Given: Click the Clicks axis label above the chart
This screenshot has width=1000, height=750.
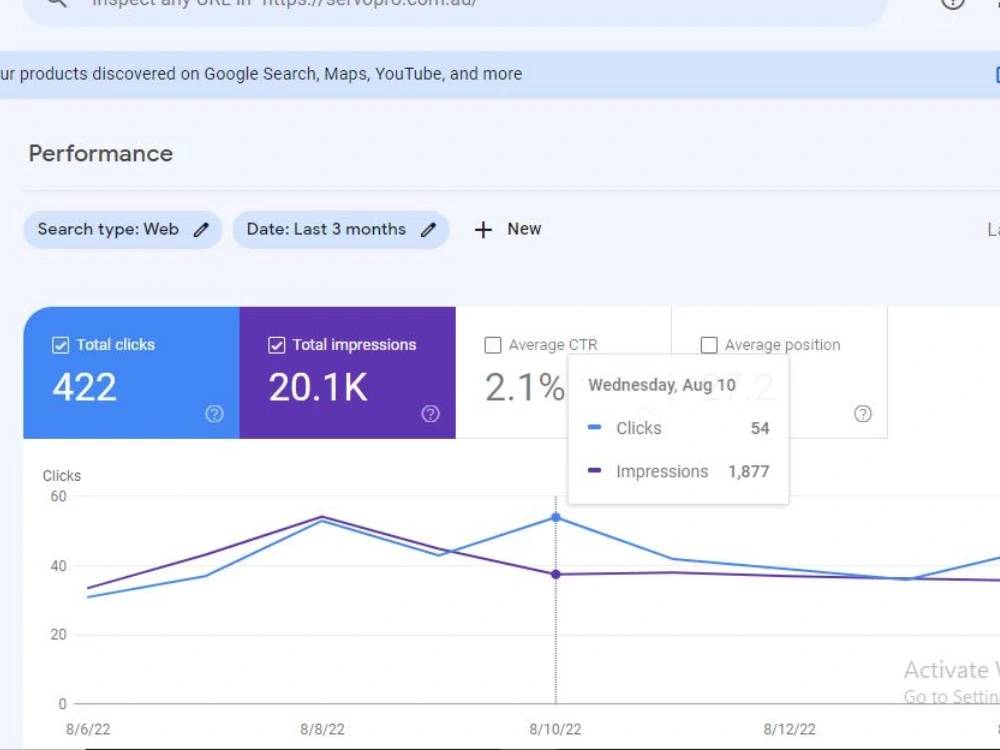Looking at the screenshot, I should tap(62, 476).
